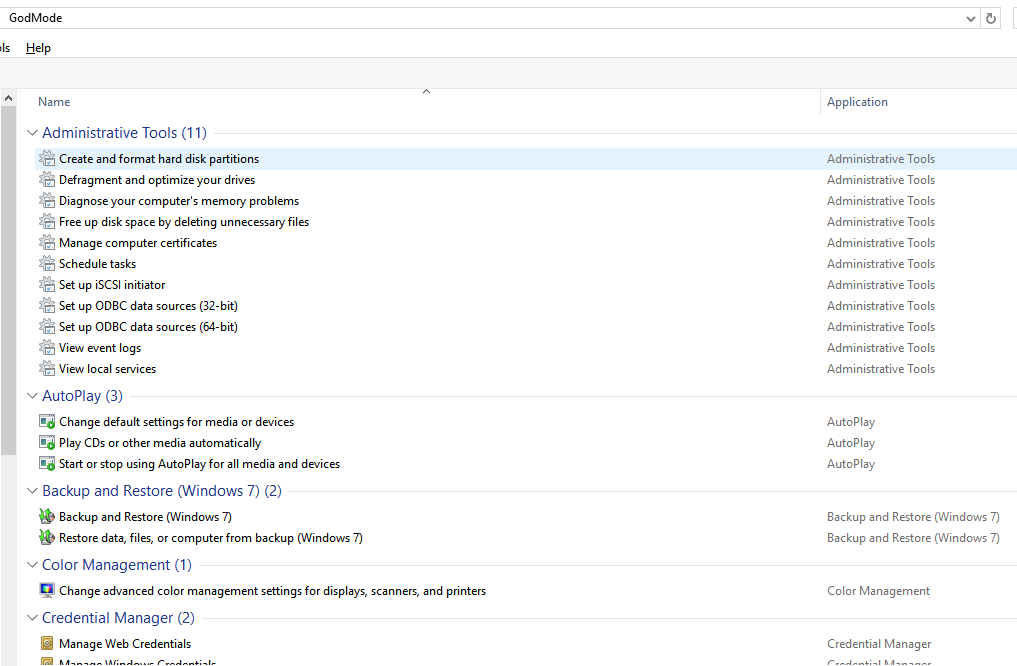Sort by the Name column header

click(54, 102)
